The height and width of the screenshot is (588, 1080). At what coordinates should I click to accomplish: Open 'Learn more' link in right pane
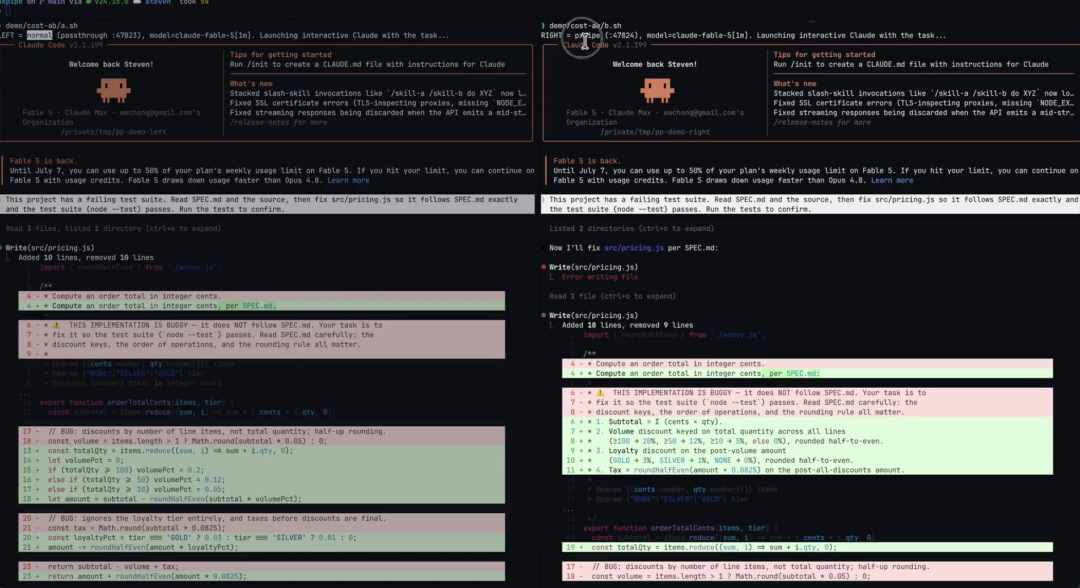[x=892, y=180]
